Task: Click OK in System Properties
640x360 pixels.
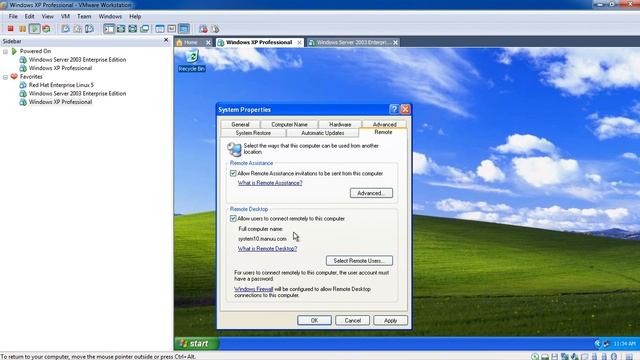Action: point(314,320)
